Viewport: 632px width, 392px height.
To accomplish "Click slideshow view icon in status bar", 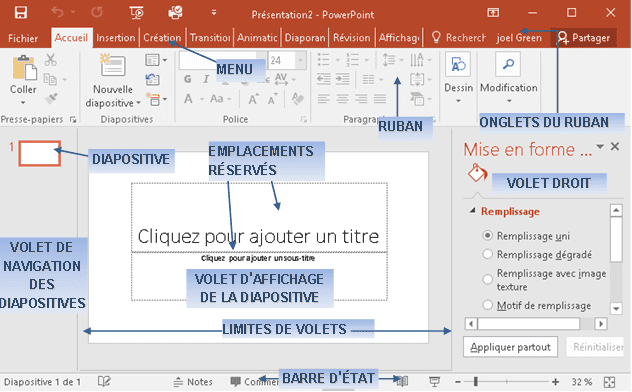I will [434, 382].
